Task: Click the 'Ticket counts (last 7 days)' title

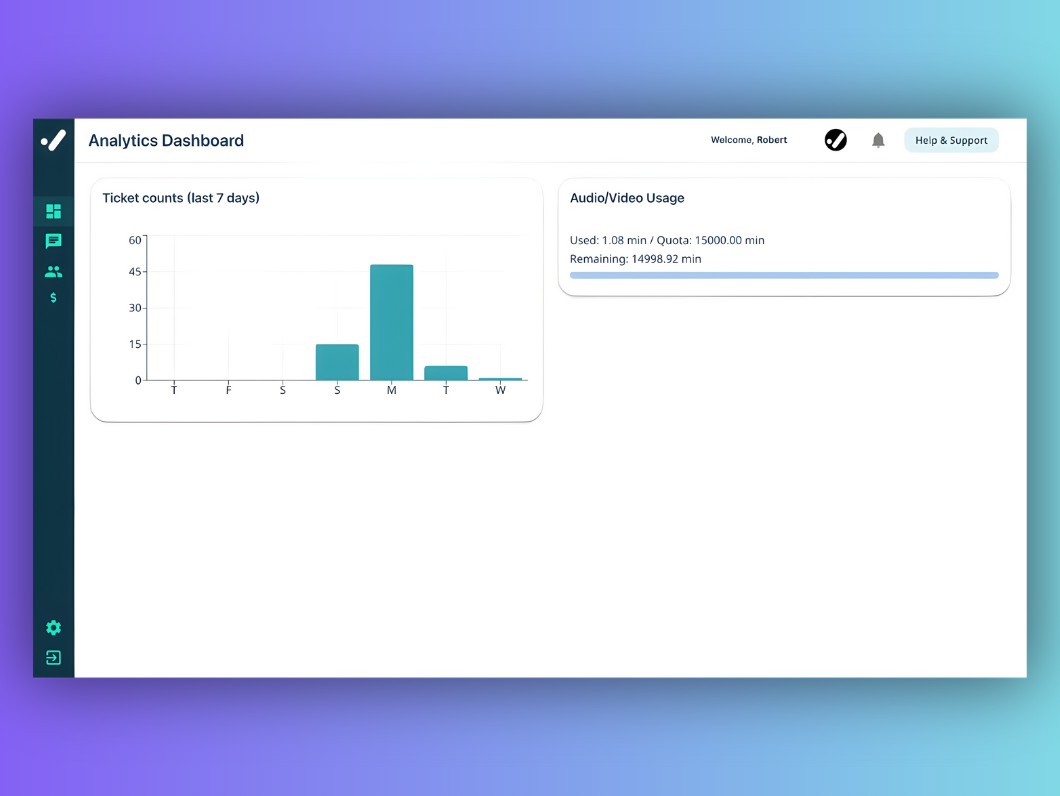Action: pyautogui.click(x=181, y=198)
